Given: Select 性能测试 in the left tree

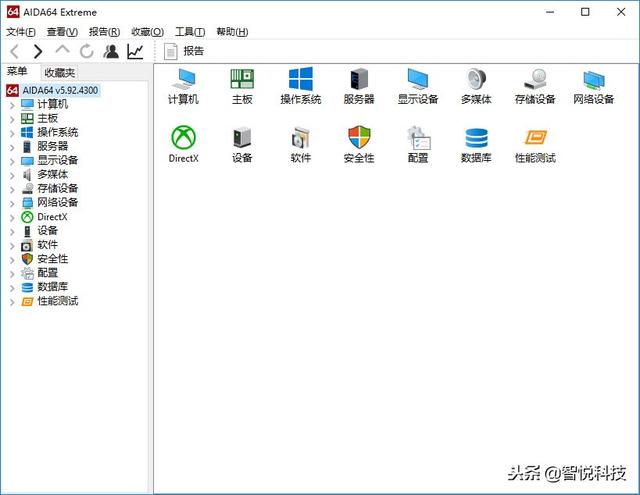Looking at the screenshot, I should tap(49, 301).
